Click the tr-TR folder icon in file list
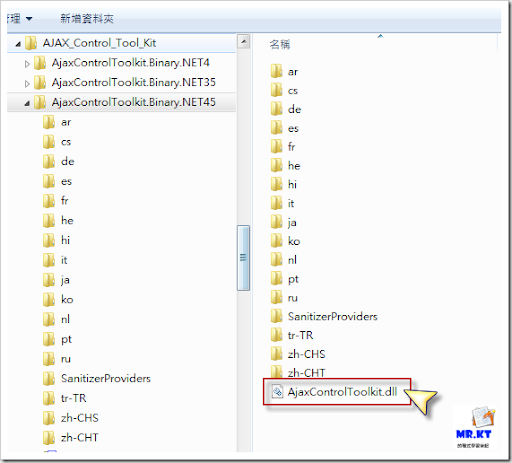Screen dimensions: 512x463 click(x=277, y=335)
